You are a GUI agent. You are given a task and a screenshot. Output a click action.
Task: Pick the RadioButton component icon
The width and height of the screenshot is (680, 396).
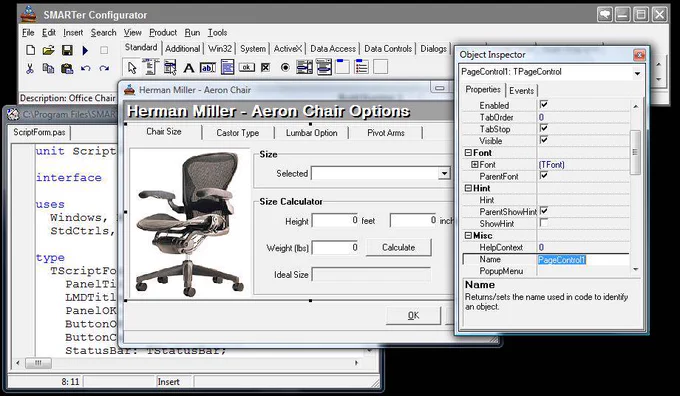coord(285,67)
